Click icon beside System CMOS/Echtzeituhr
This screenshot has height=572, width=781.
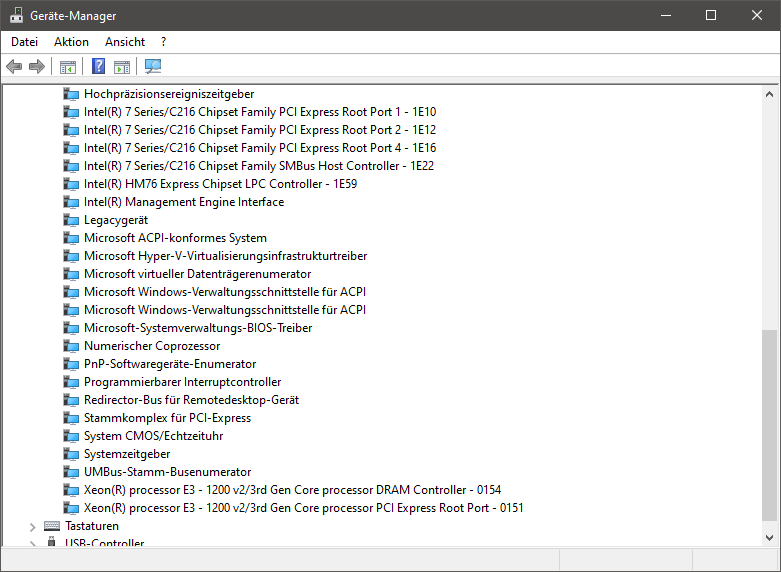coord(71,436)
